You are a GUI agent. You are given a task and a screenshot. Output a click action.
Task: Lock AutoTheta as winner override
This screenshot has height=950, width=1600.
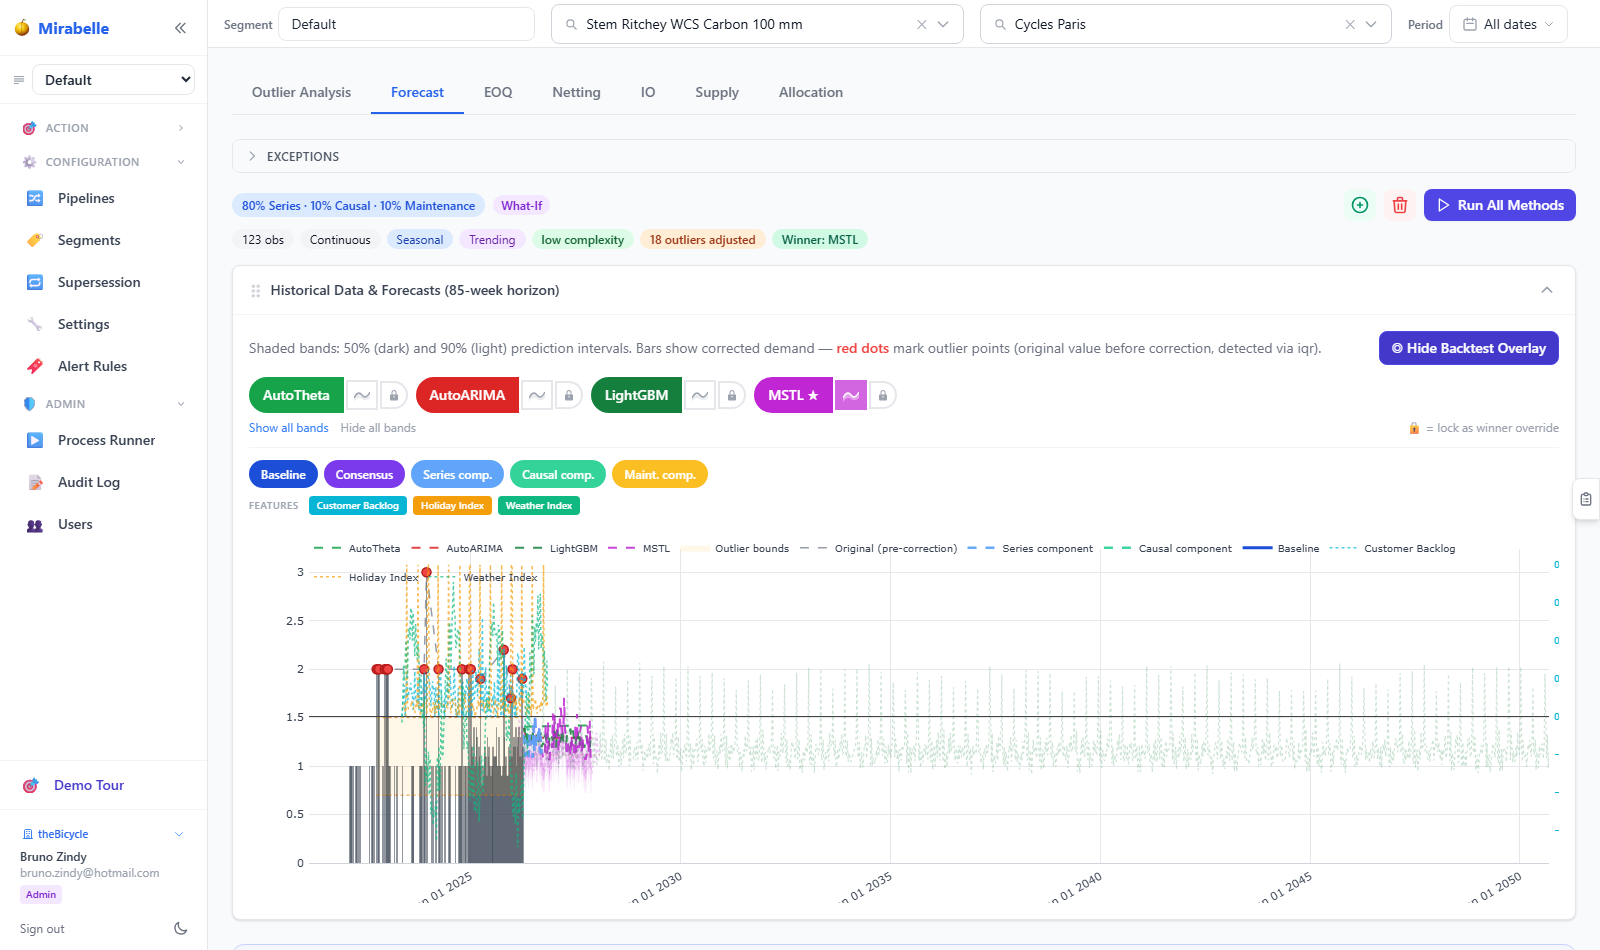394,395
